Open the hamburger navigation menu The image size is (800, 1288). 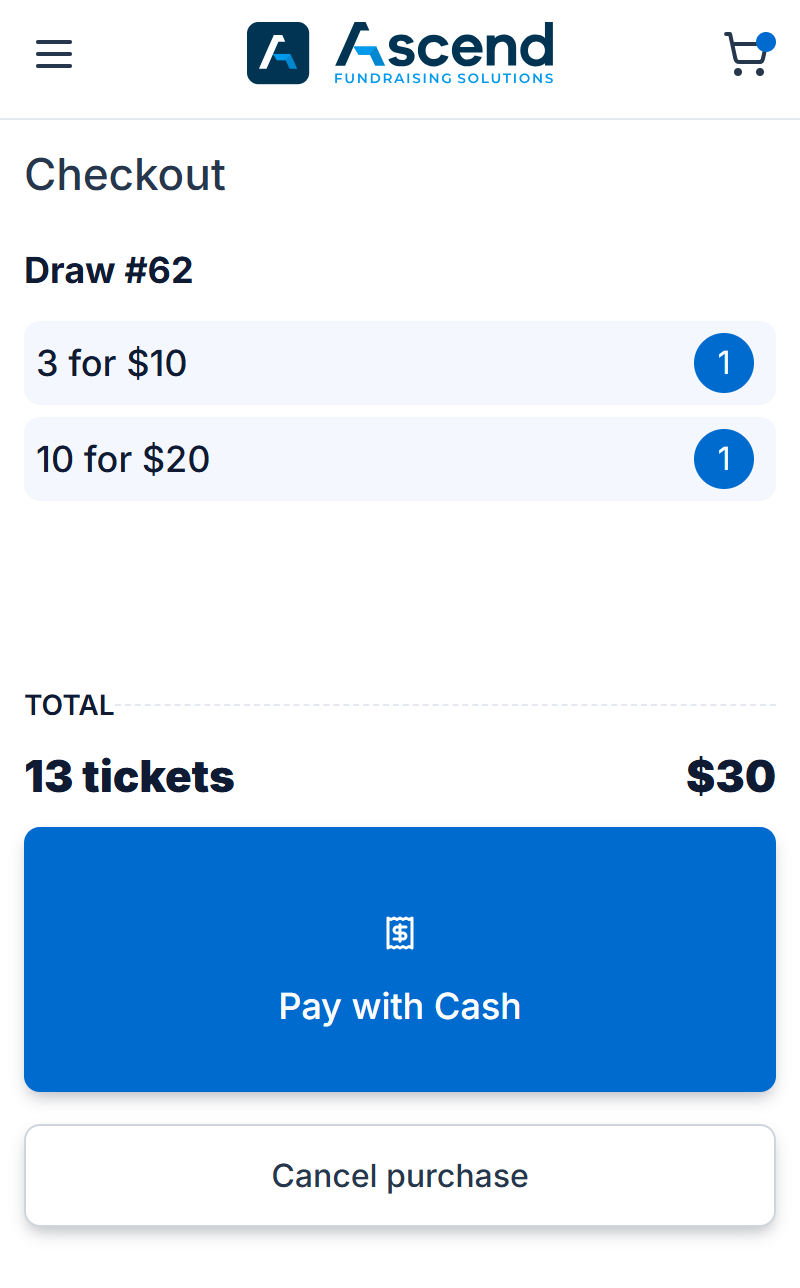pos(54,54)
